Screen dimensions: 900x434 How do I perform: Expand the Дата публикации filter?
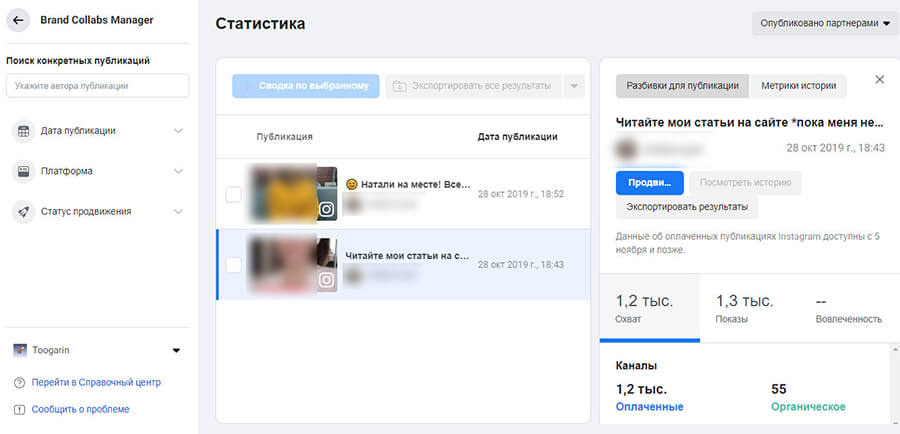pyautogui.click(x=179, y=131)
